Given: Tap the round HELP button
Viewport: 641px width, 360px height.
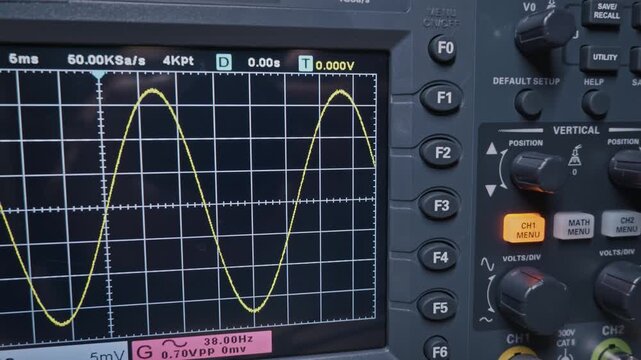Looking at the screenshot, I should click(596, 103).
